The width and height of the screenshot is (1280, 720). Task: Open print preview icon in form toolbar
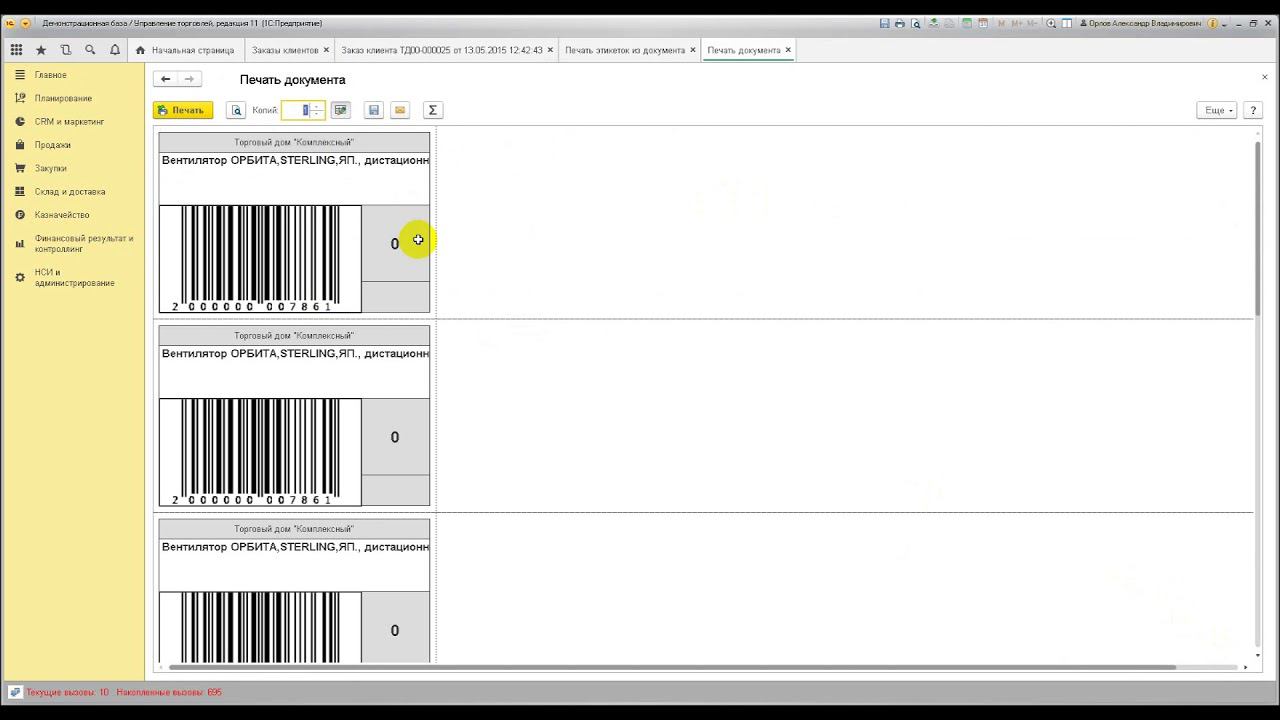pyautogui.click(x=236, y=110)
